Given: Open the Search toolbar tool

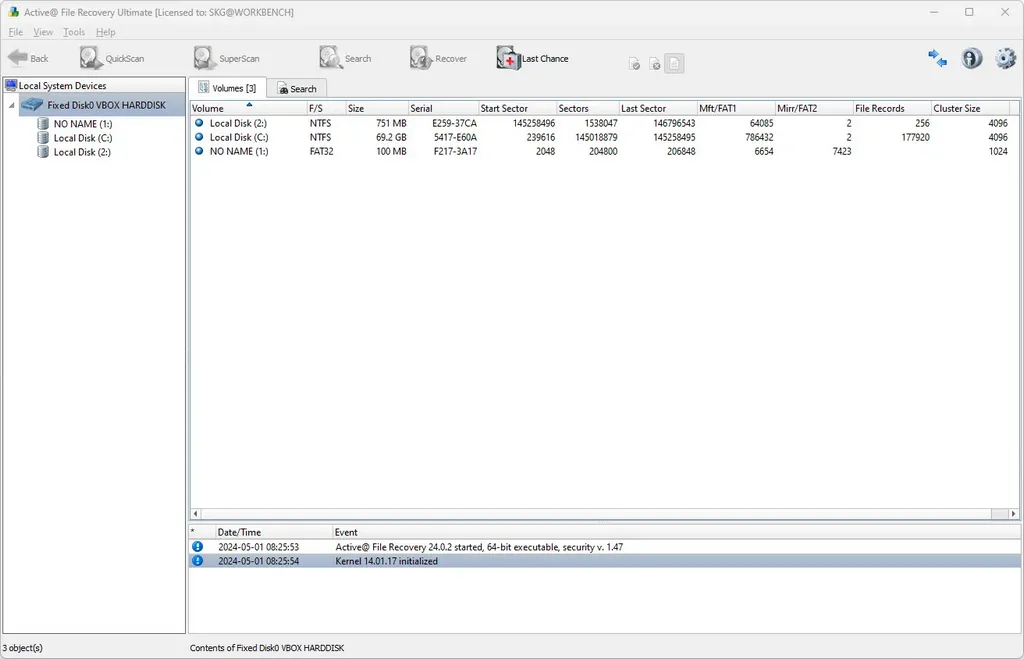Looking at the screenshot, I should 345,58.
